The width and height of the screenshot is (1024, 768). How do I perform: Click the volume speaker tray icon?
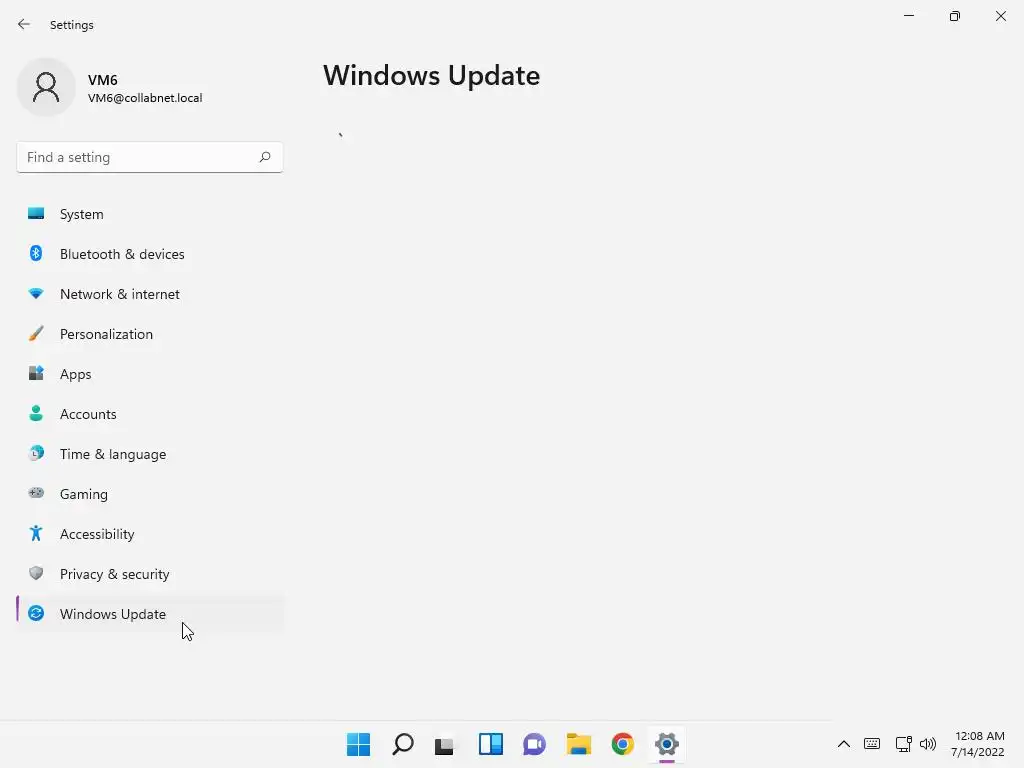tap(928, 744)
